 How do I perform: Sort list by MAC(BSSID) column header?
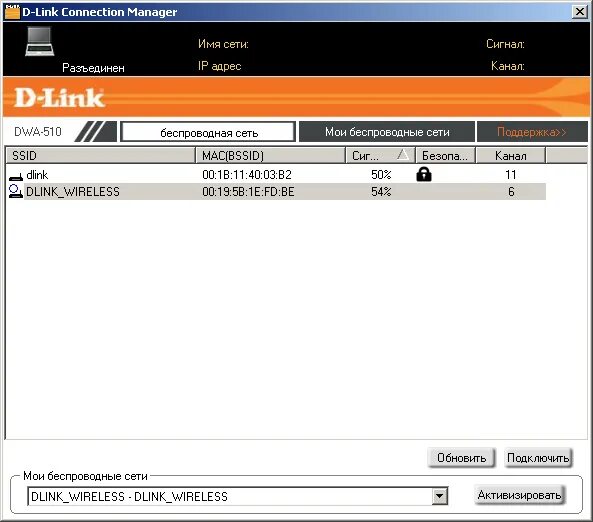[x=270, y=155]
